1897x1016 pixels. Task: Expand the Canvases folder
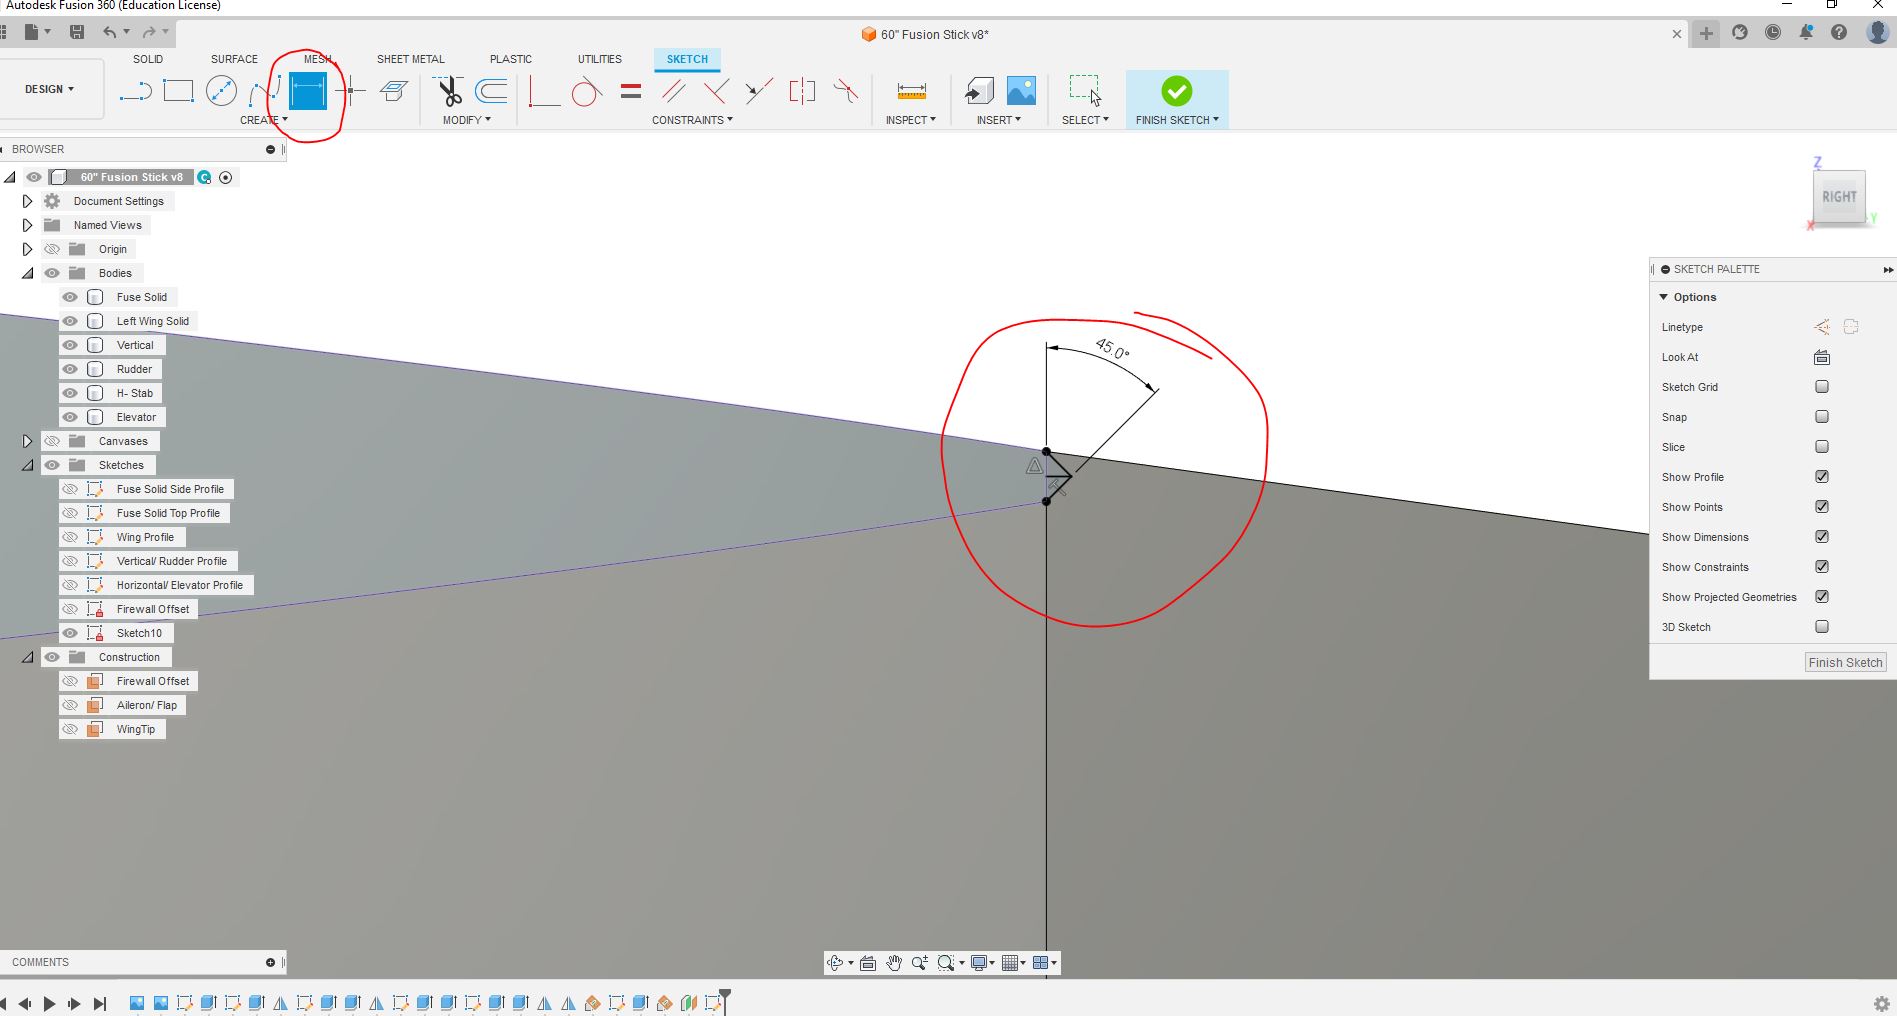tap(28, 441)
